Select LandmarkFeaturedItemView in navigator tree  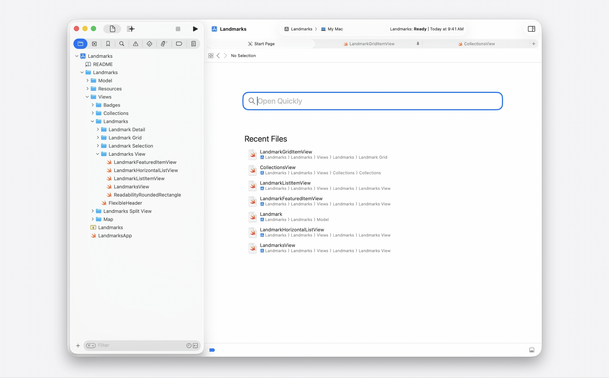(x=141, y=162)
